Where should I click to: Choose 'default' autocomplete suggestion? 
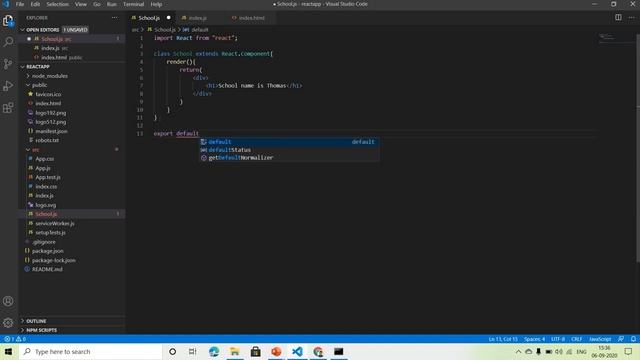tap(289, 142)
